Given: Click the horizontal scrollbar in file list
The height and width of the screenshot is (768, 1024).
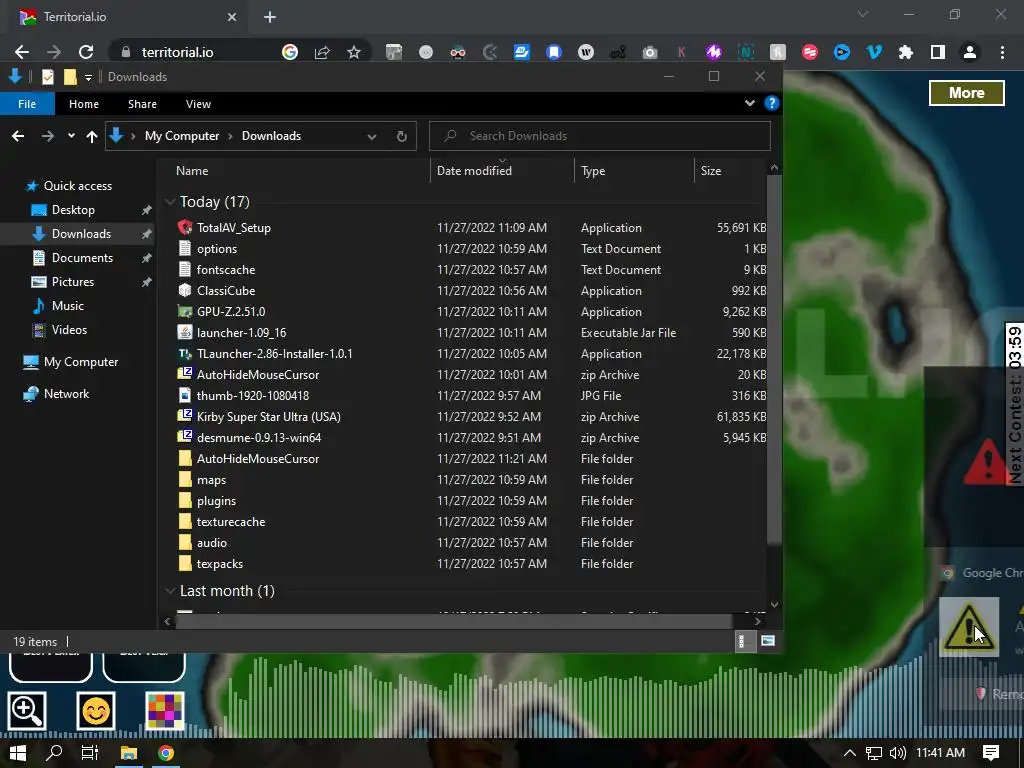Looking at the screenshot, I should [453, 621].
